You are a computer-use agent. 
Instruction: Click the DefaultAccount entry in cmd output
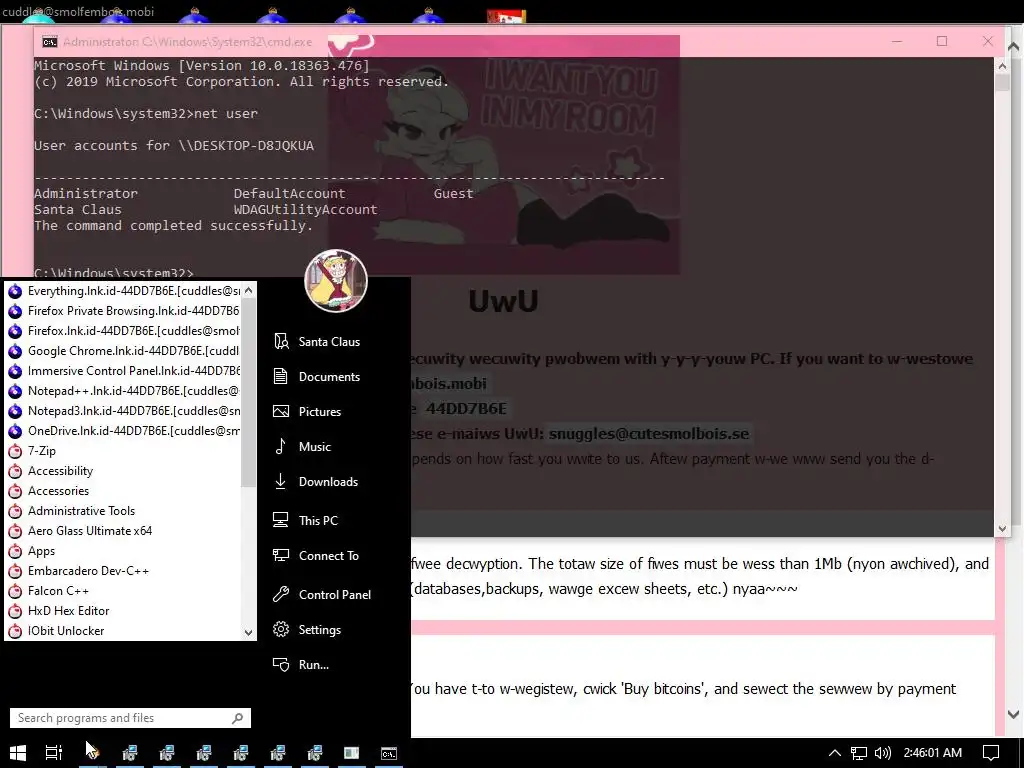pyautogui.click(x=289, y=193)
